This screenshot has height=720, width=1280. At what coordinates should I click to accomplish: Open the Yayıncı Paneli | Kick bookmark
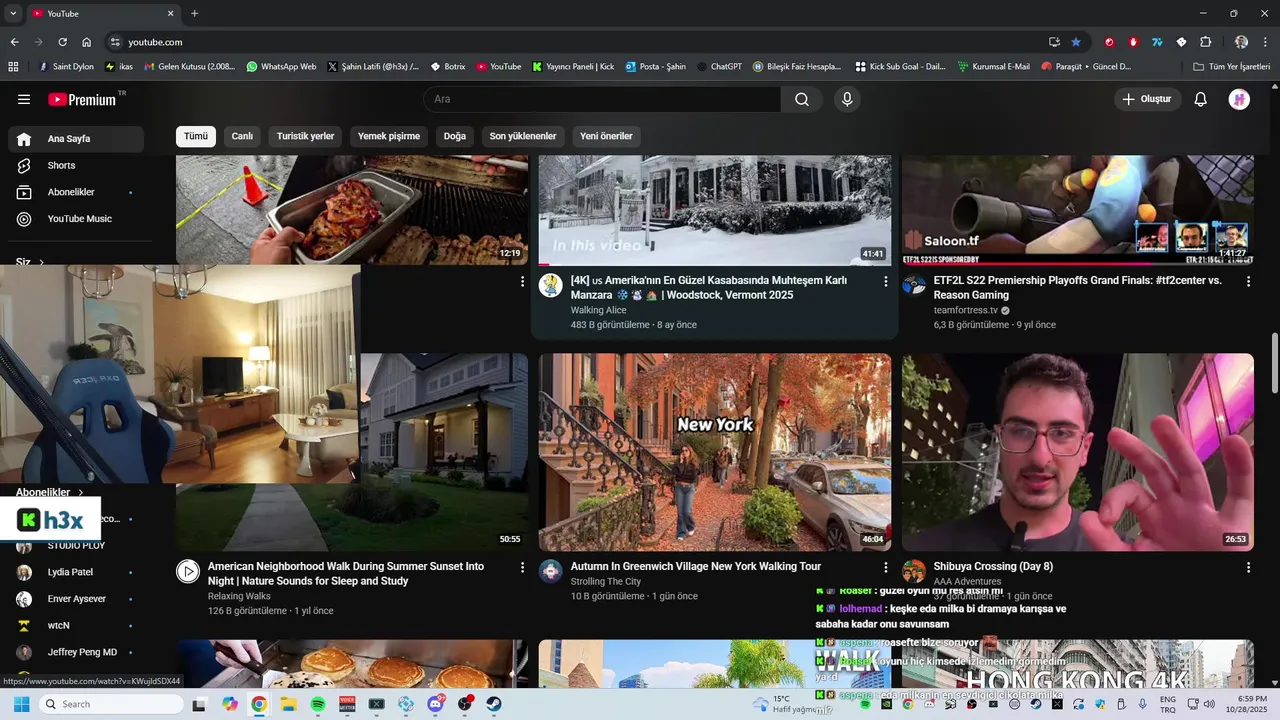pos(573,67)
